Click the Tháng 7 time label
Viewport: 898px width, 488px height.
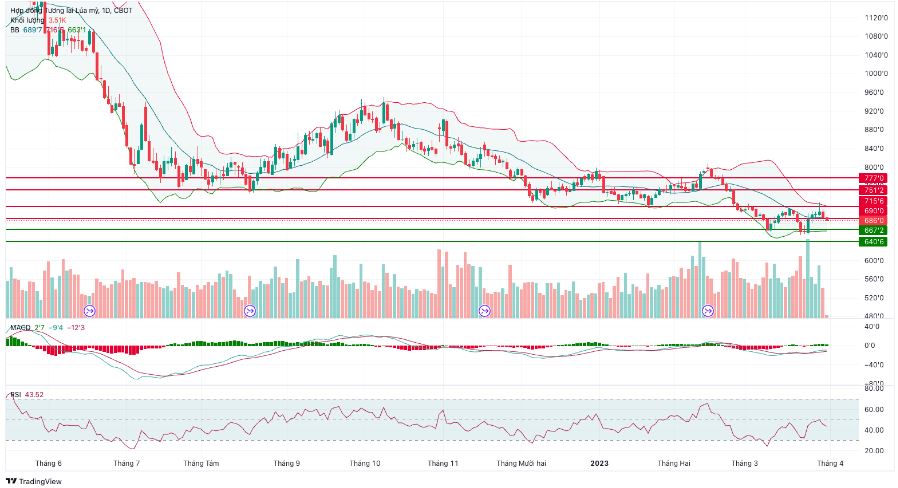coord(127,463)
